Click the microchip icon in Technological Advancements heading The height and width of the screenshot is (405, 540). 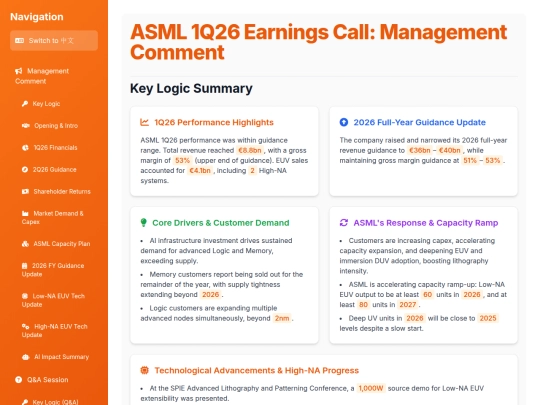pos(145,370)
